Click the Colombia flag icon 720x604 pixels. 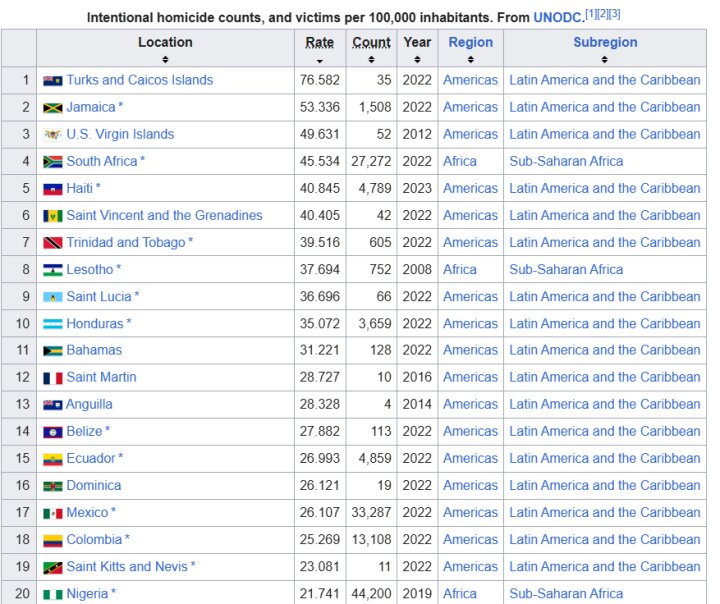(53, 540)
